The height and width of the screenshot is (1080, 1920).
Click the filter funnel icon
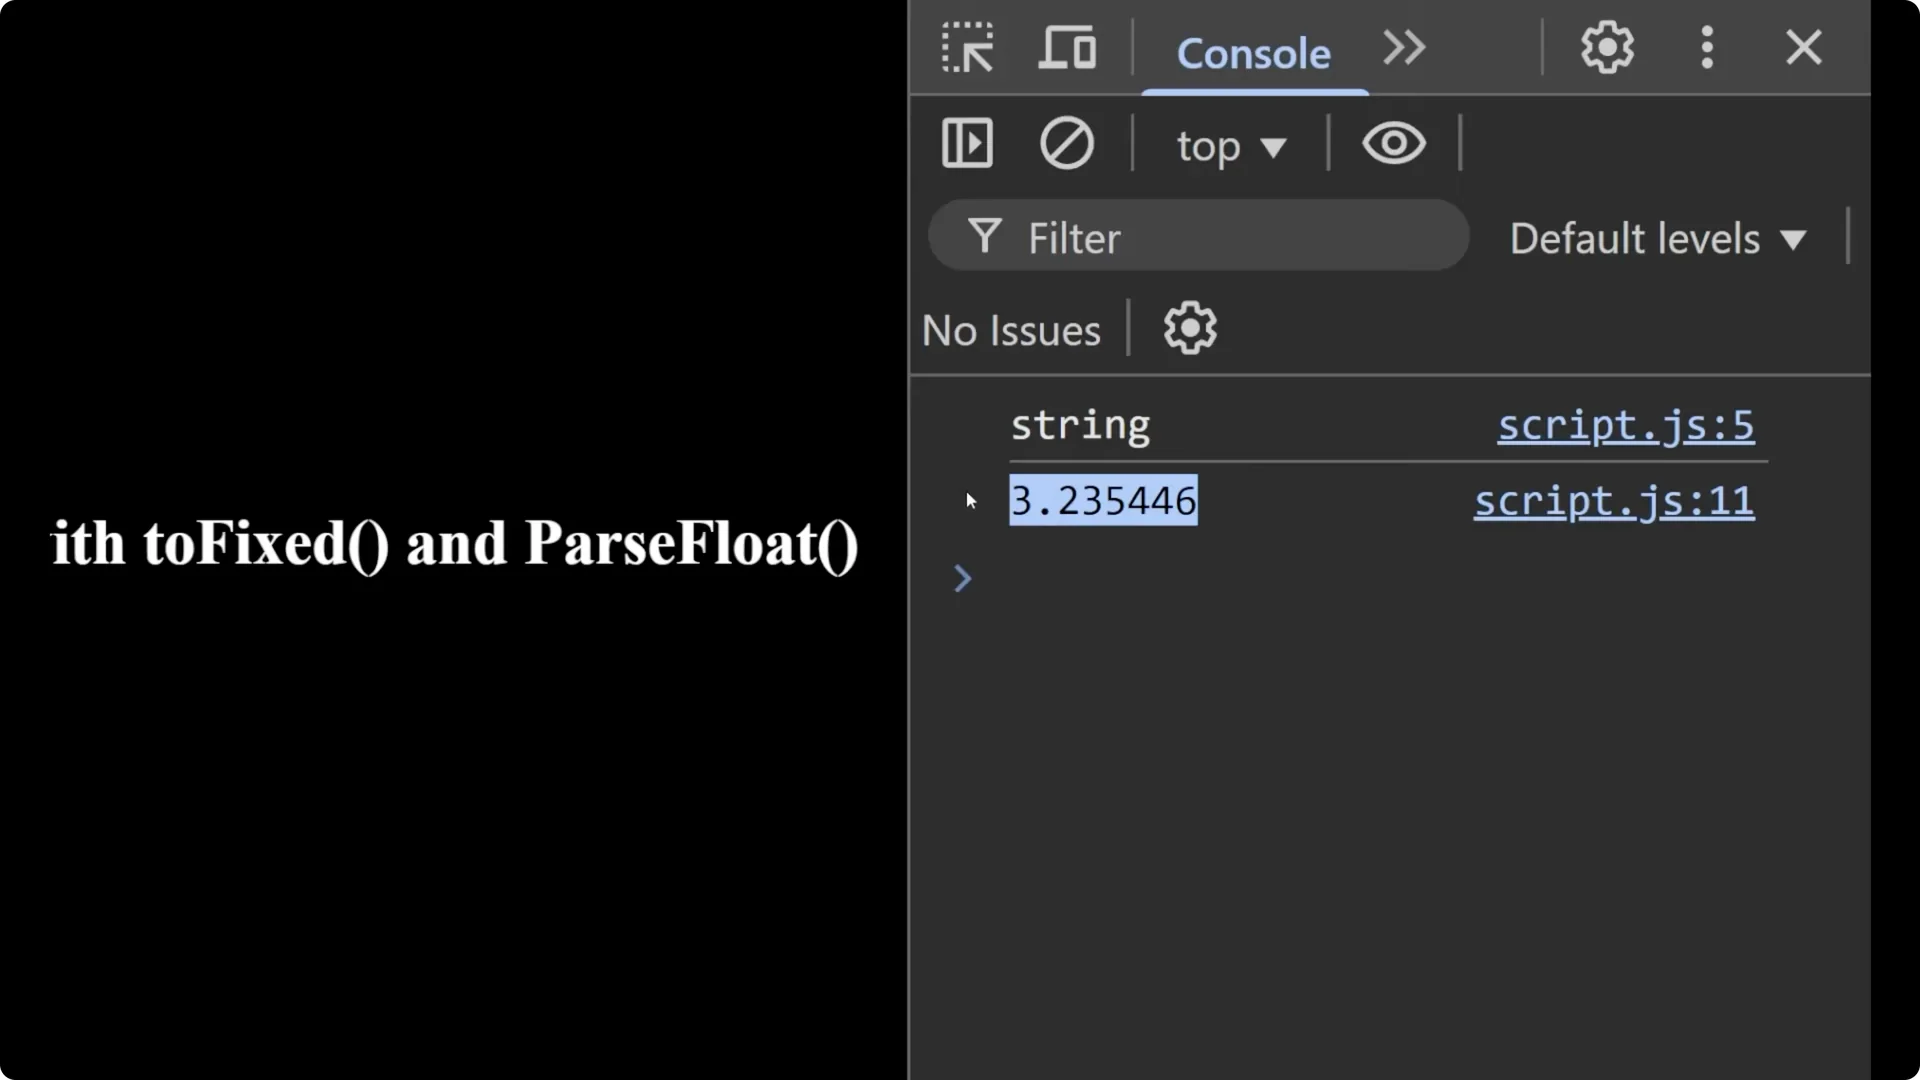[x=984, y=236]
